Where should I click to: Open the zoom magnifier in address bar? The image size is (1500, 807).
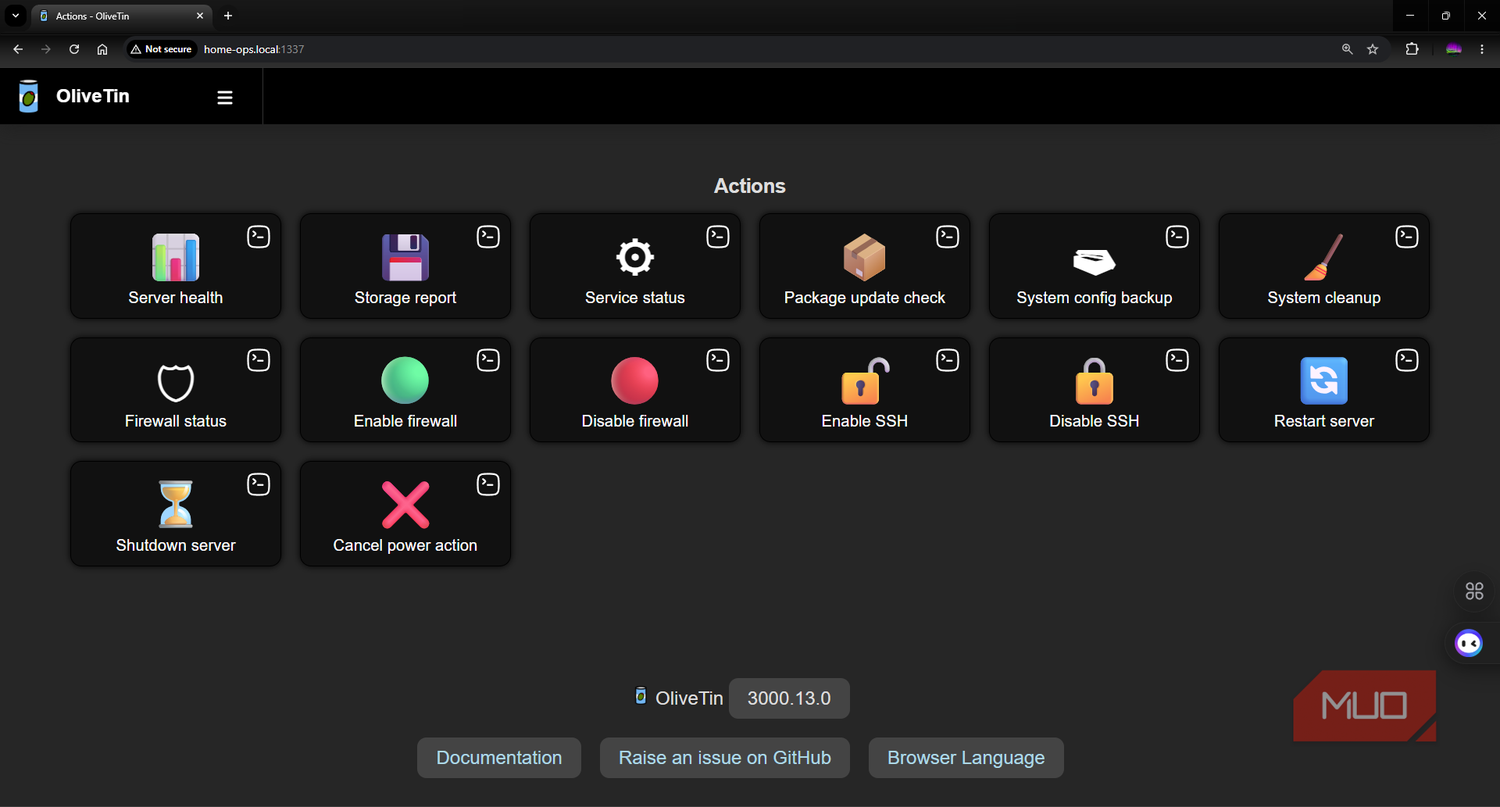click(x=1347, y=49)
